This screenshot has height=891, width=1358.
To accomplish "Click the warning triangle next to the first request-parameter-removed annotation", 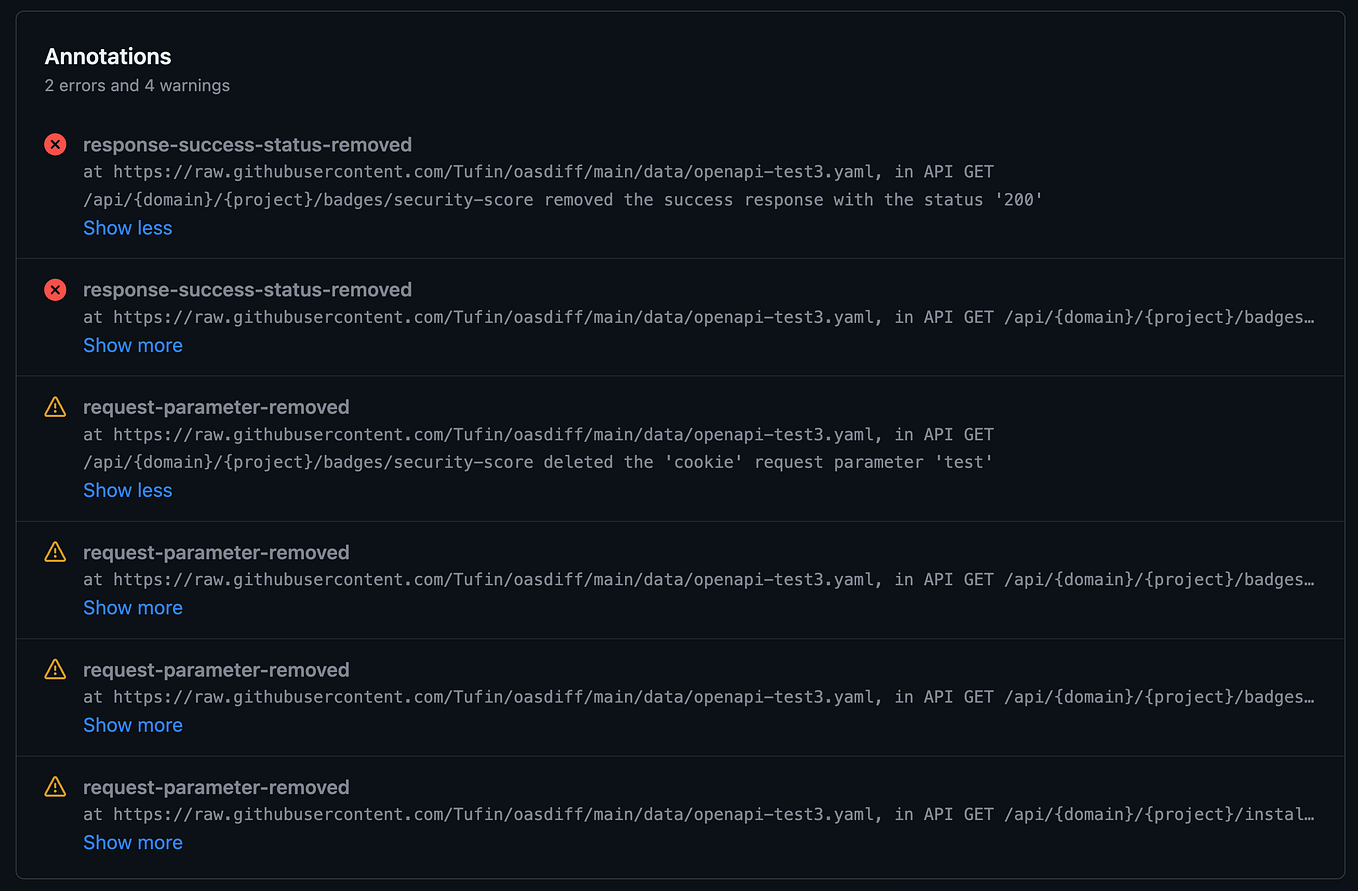I will point(55,407).
